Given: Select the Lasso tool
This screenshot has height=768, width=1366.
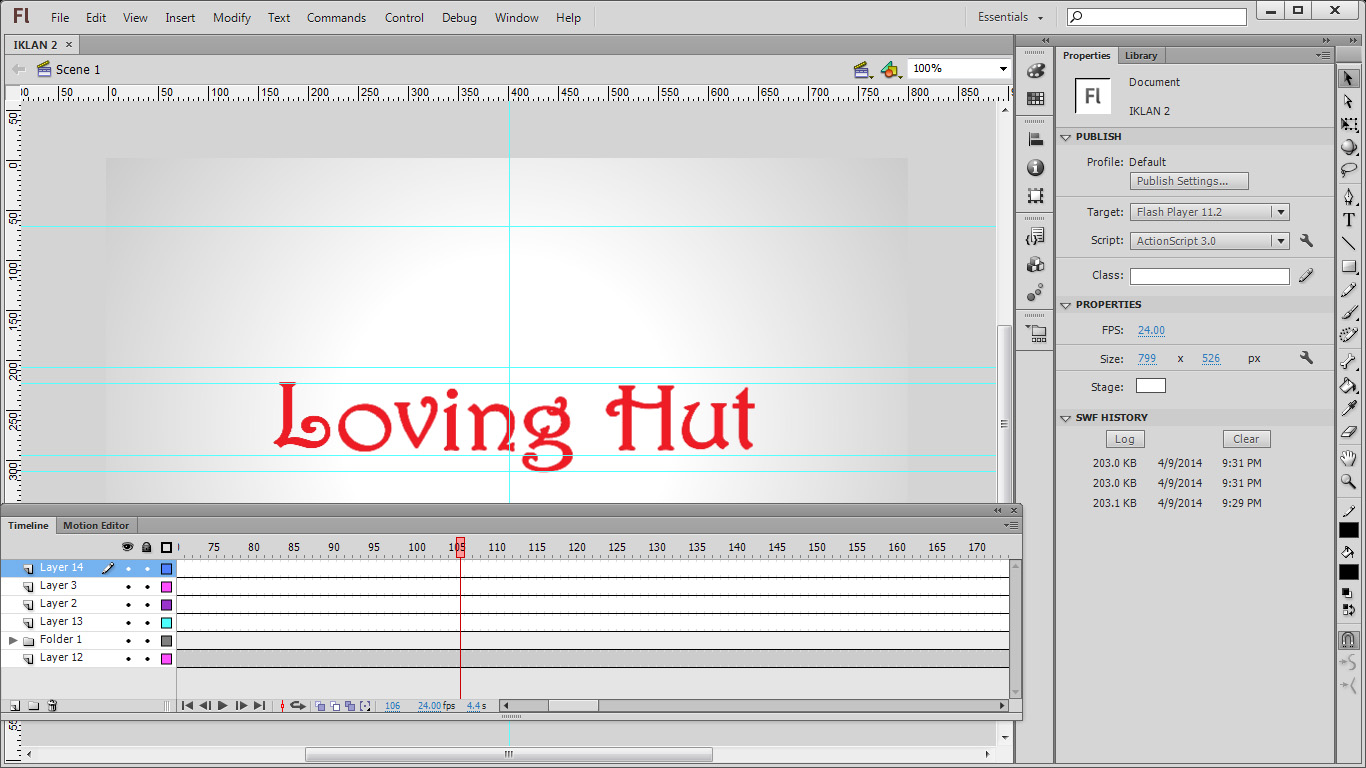Looking at the screenshot, I should point(1348,170).
